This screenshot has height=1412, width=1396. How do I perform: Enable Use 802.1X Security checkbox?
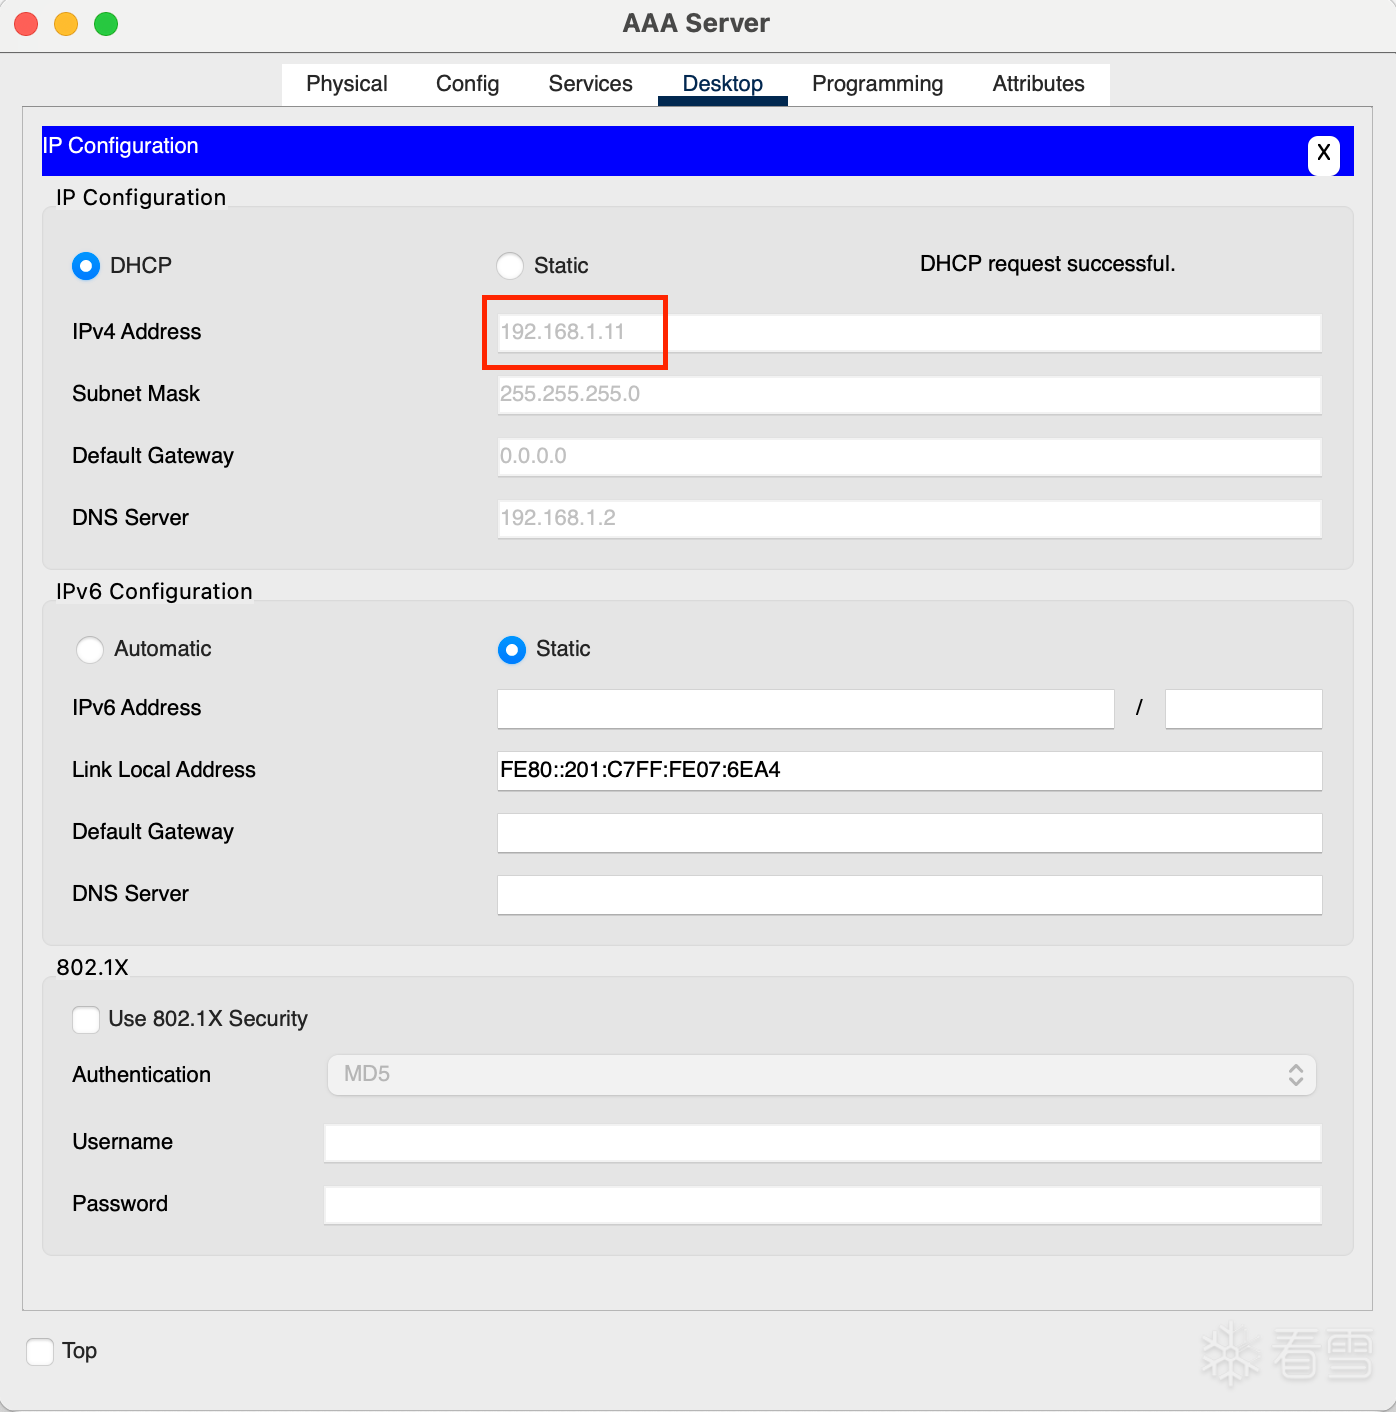[86, 1019]
